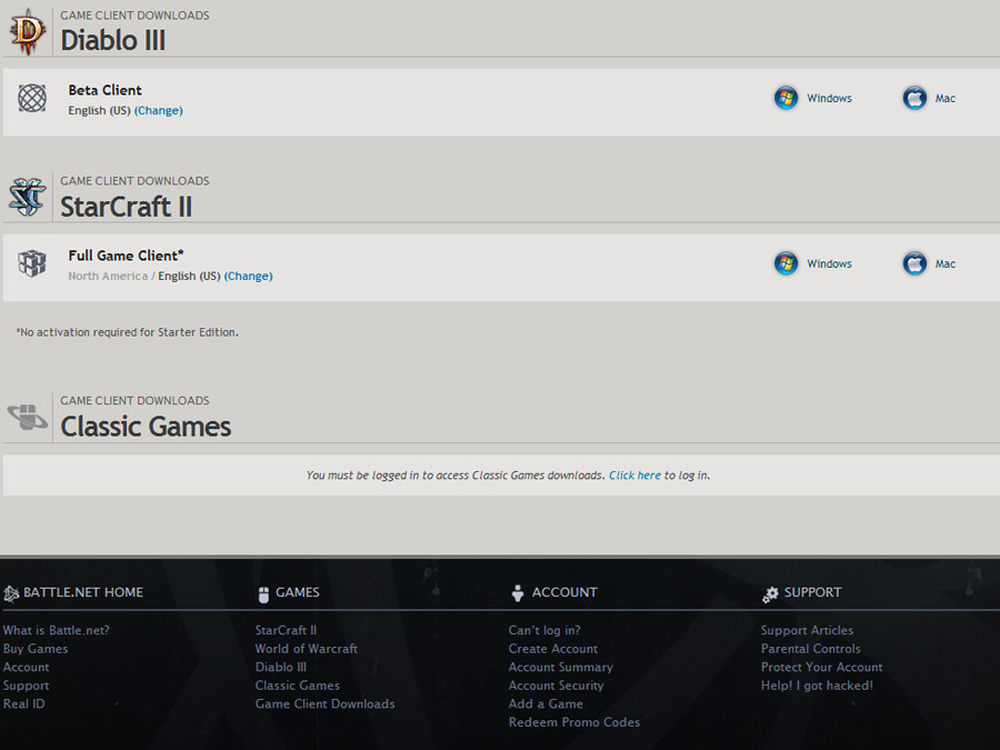Open Protect Your Account footer link
The width and height of the screenshot is (1000, 750).
point(821,667)
